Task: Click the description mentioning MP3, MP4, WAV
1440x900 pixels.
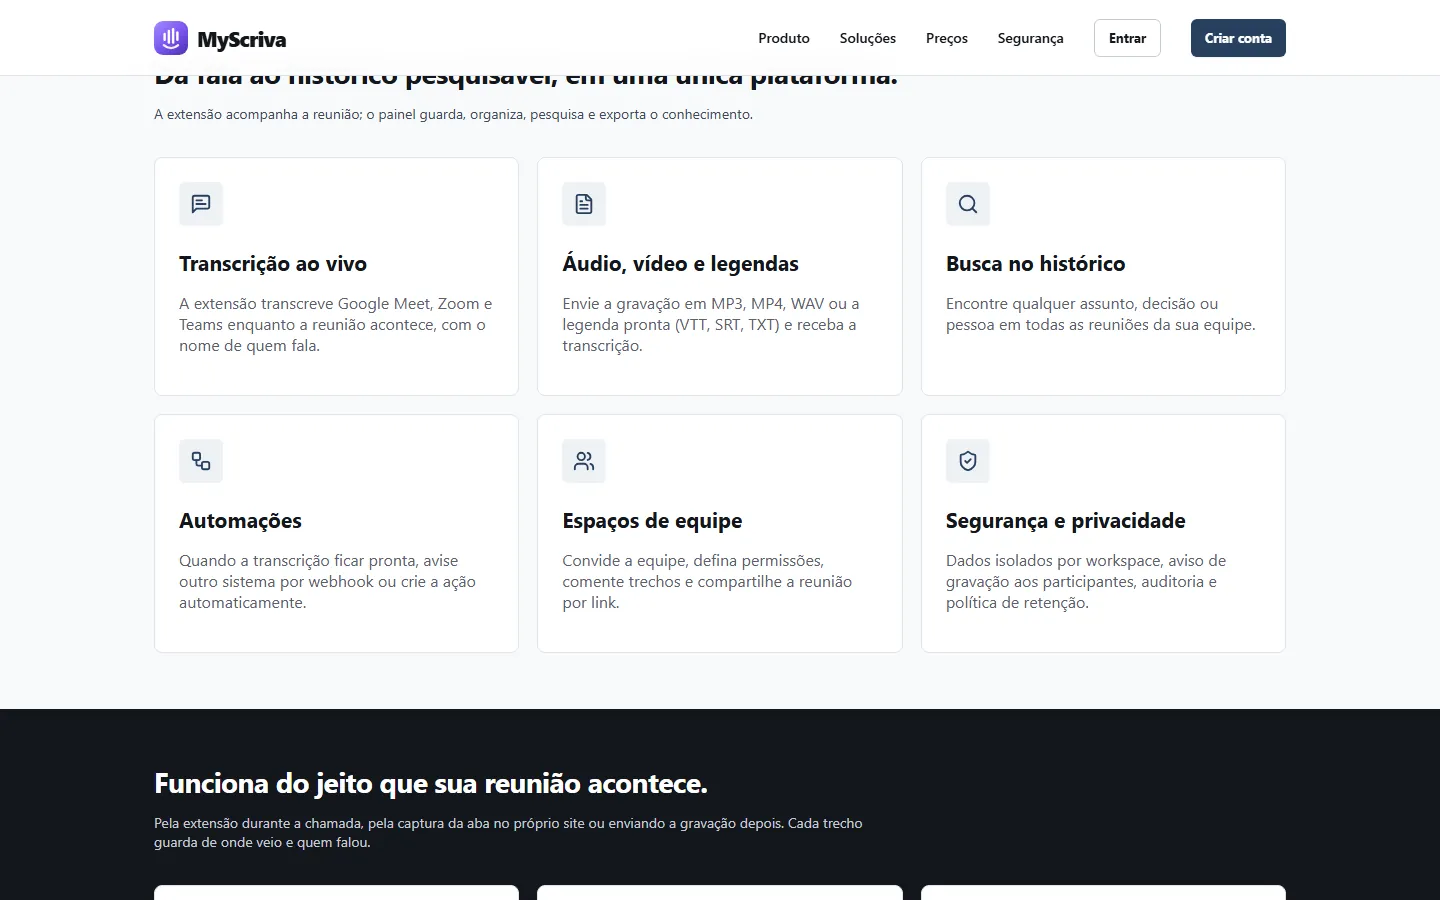Action: click(x=711, y=325)
